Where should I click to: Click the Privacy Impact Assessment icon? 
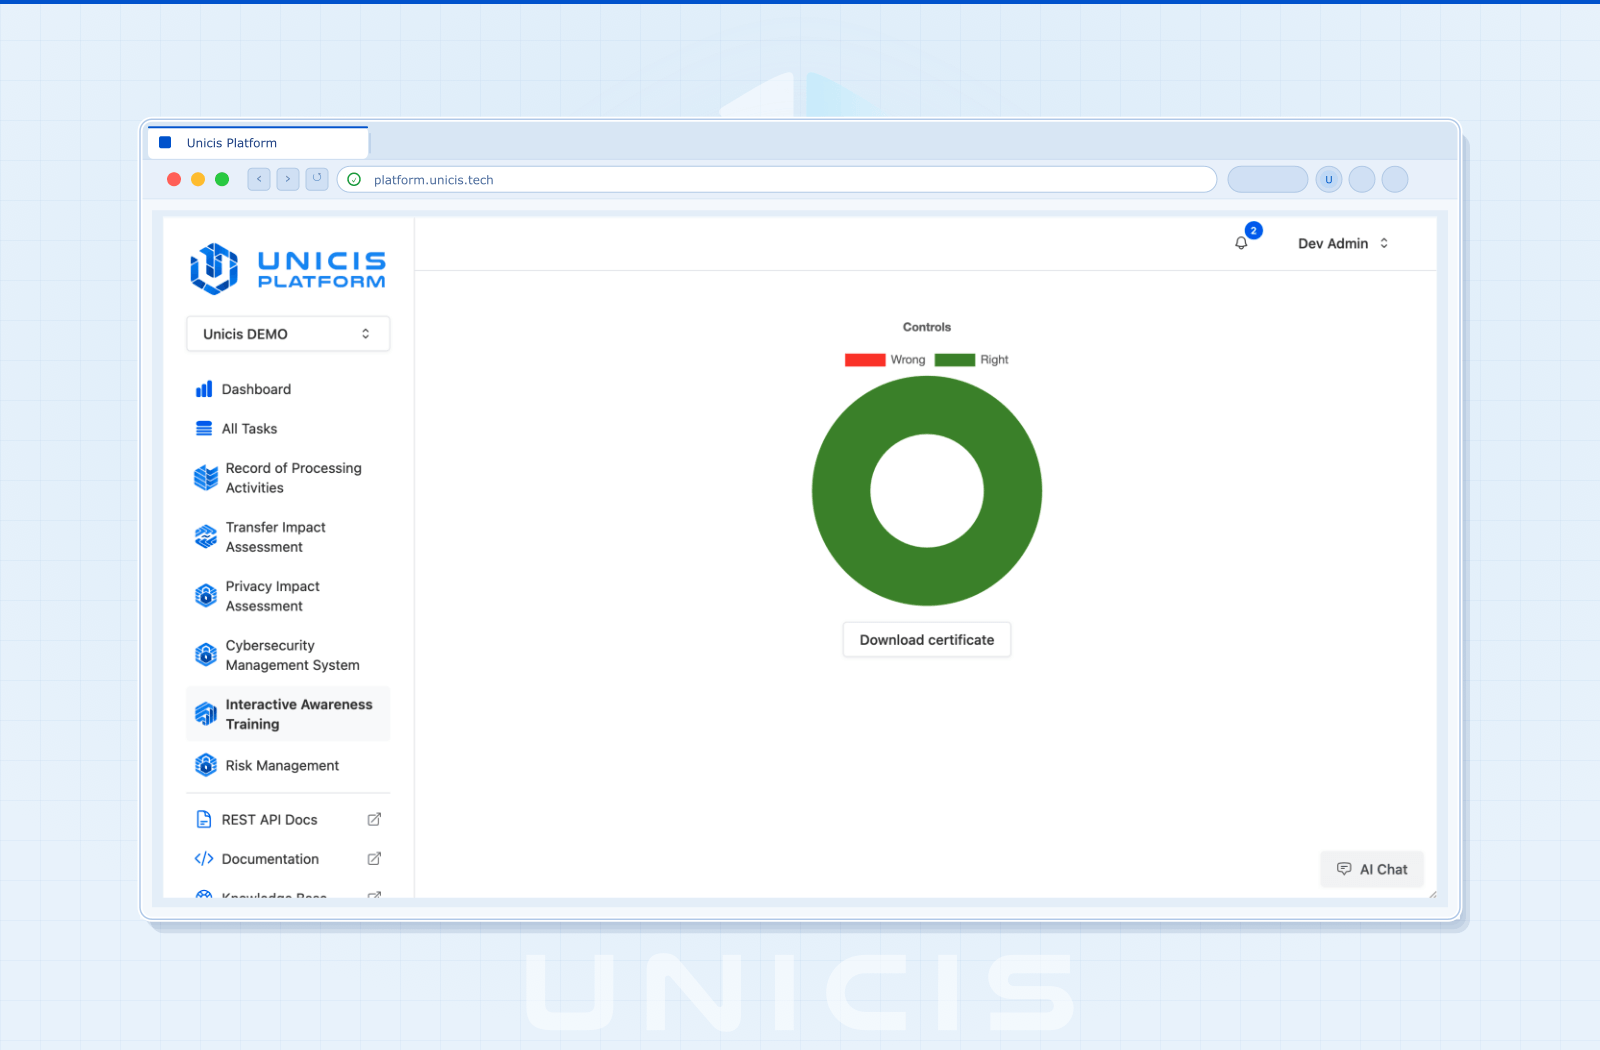[206, 596]
